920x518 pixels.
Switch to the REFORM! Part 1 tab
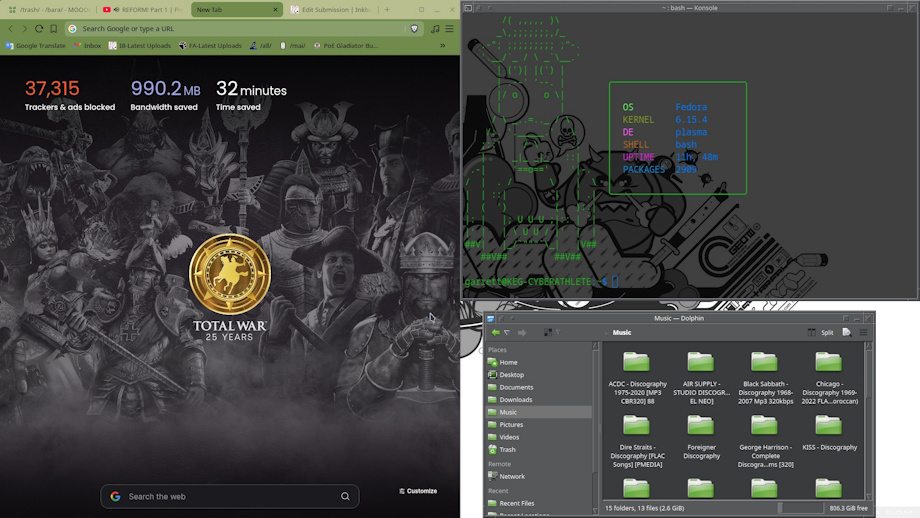tap(142, 10)
